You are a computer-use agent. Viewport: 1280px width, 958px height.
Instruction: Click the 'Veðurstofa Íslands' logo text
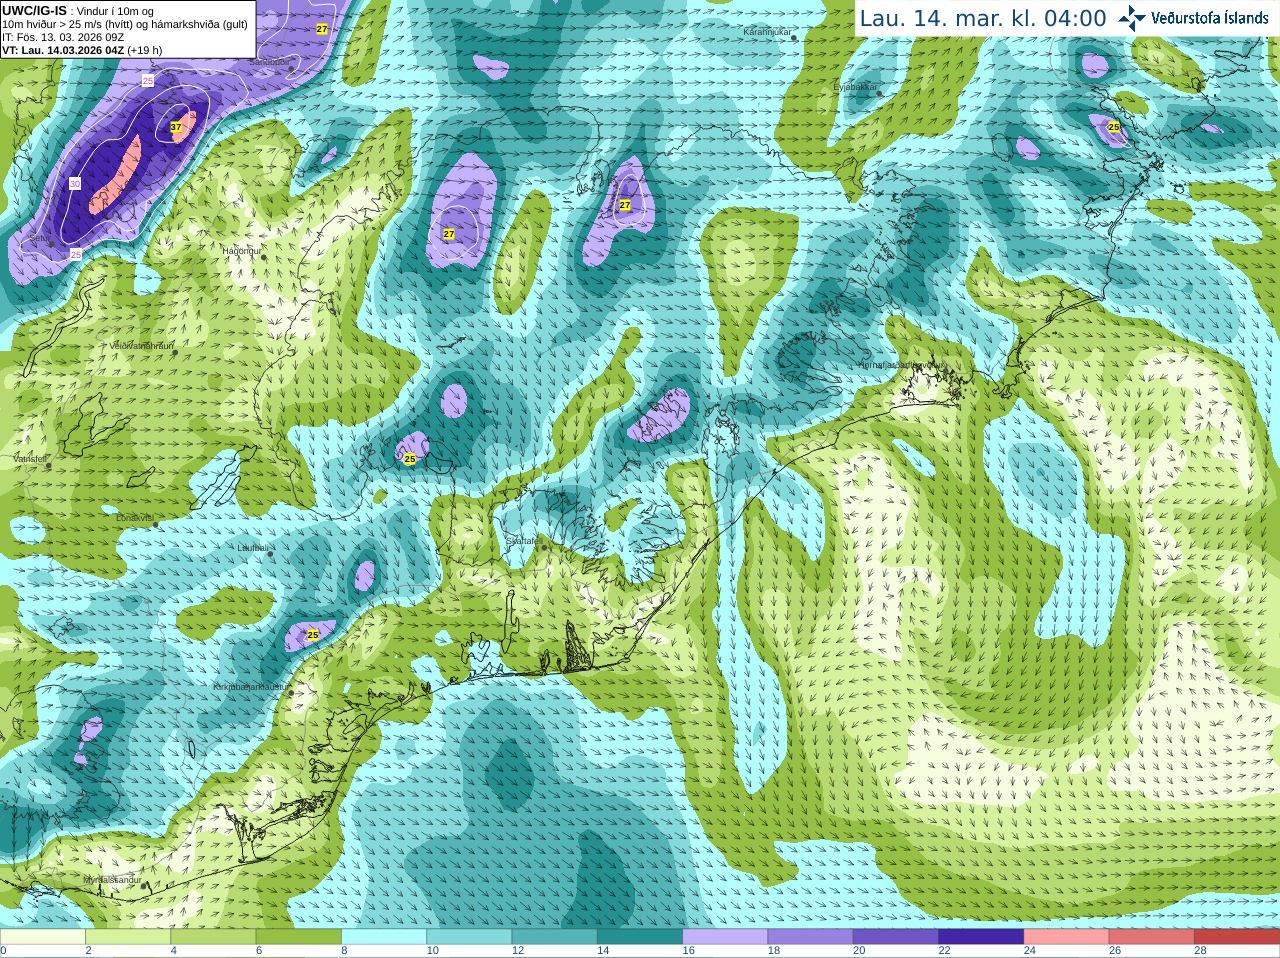pyautogui.click(x=1209, y=18)
